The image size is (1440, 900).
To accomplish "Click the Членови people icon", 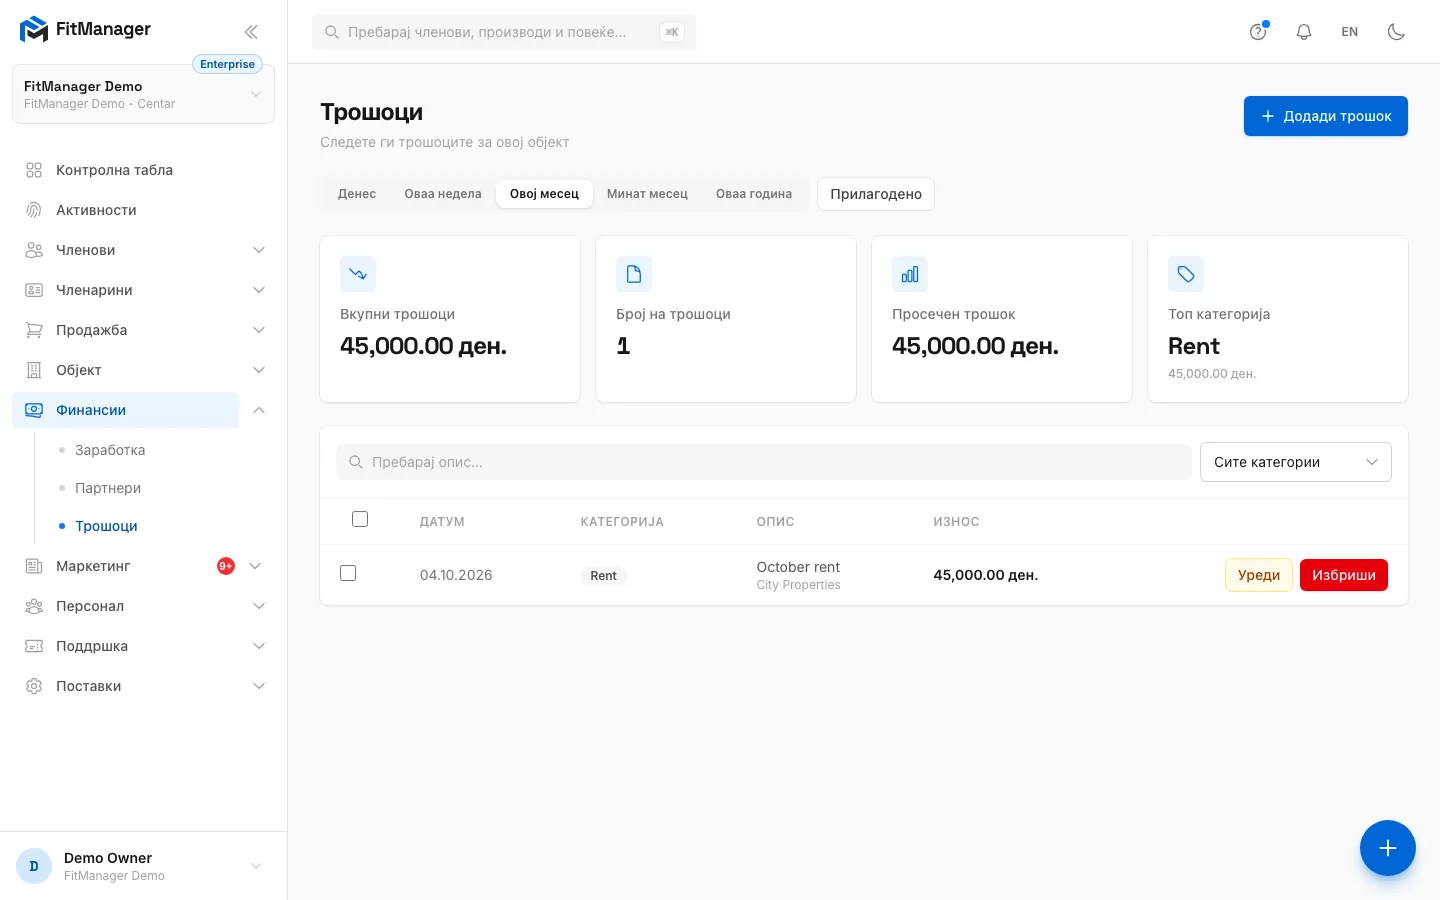I will point(34,250).
